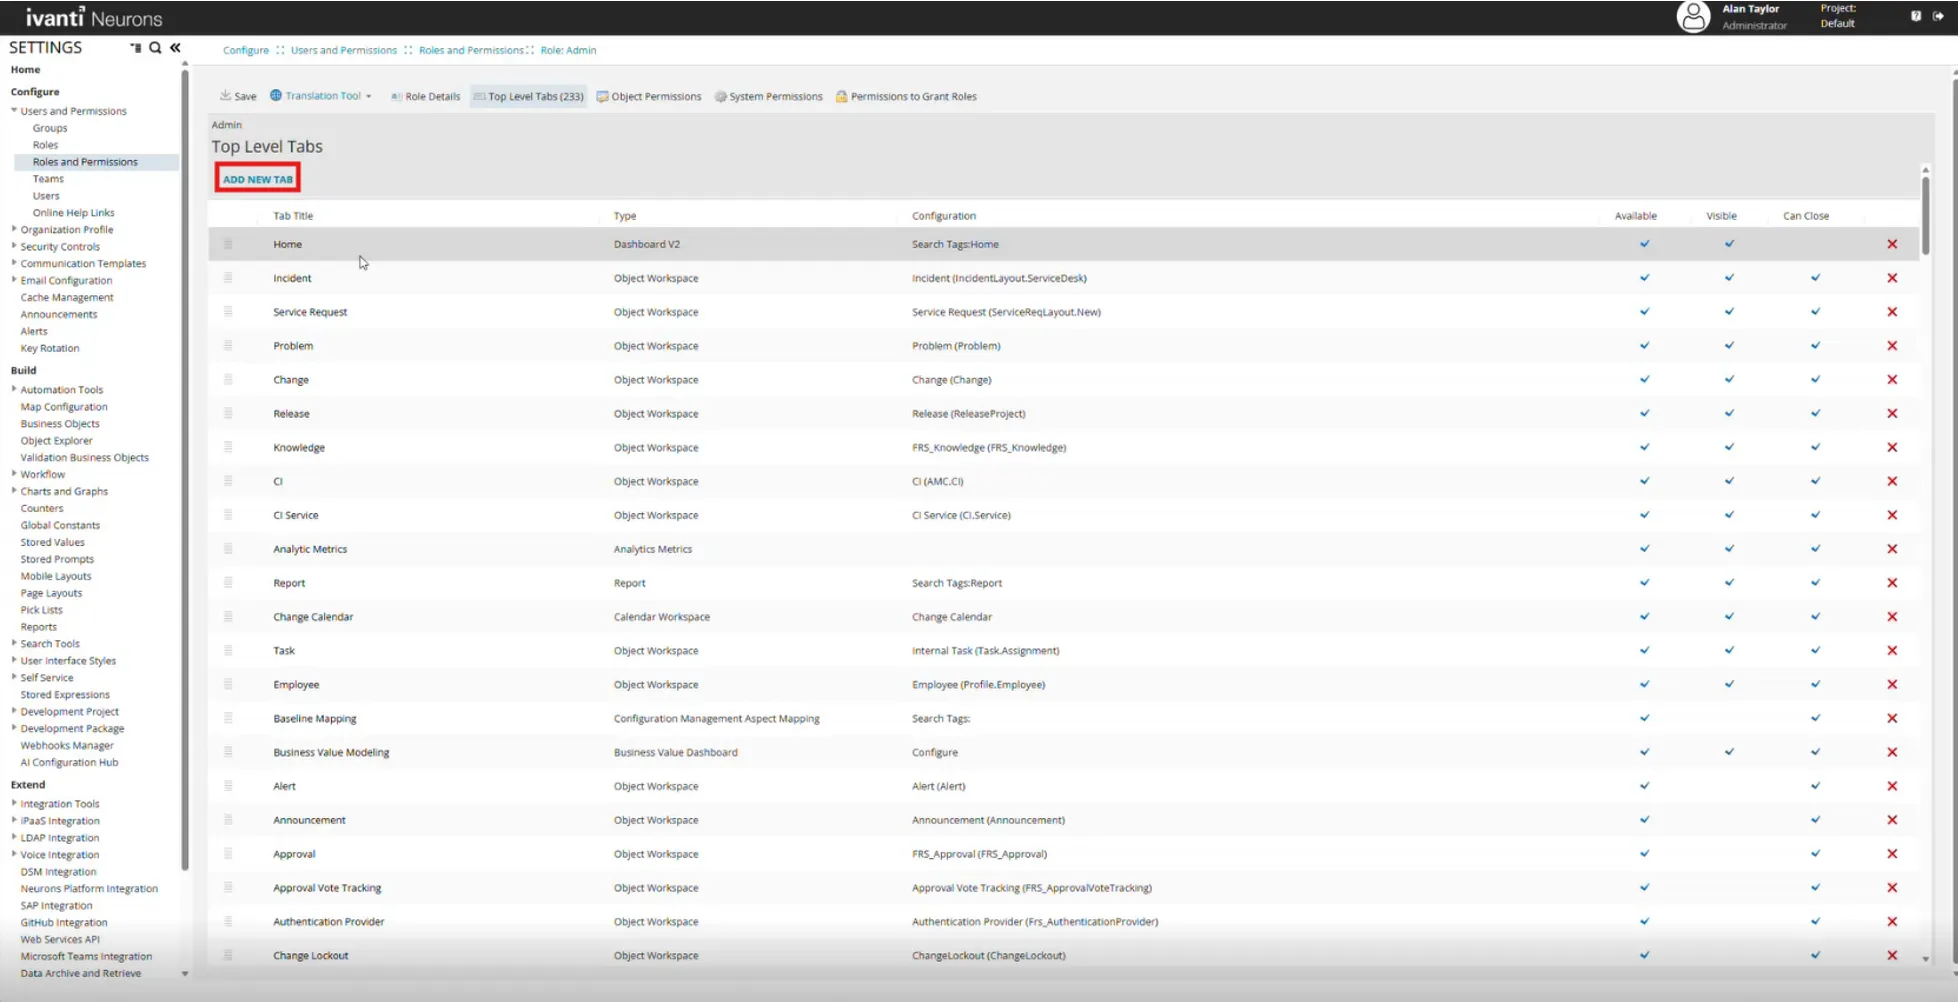The image size is (1958, 1002).
Task: Open the help question mark icon
Action: 1916,16
